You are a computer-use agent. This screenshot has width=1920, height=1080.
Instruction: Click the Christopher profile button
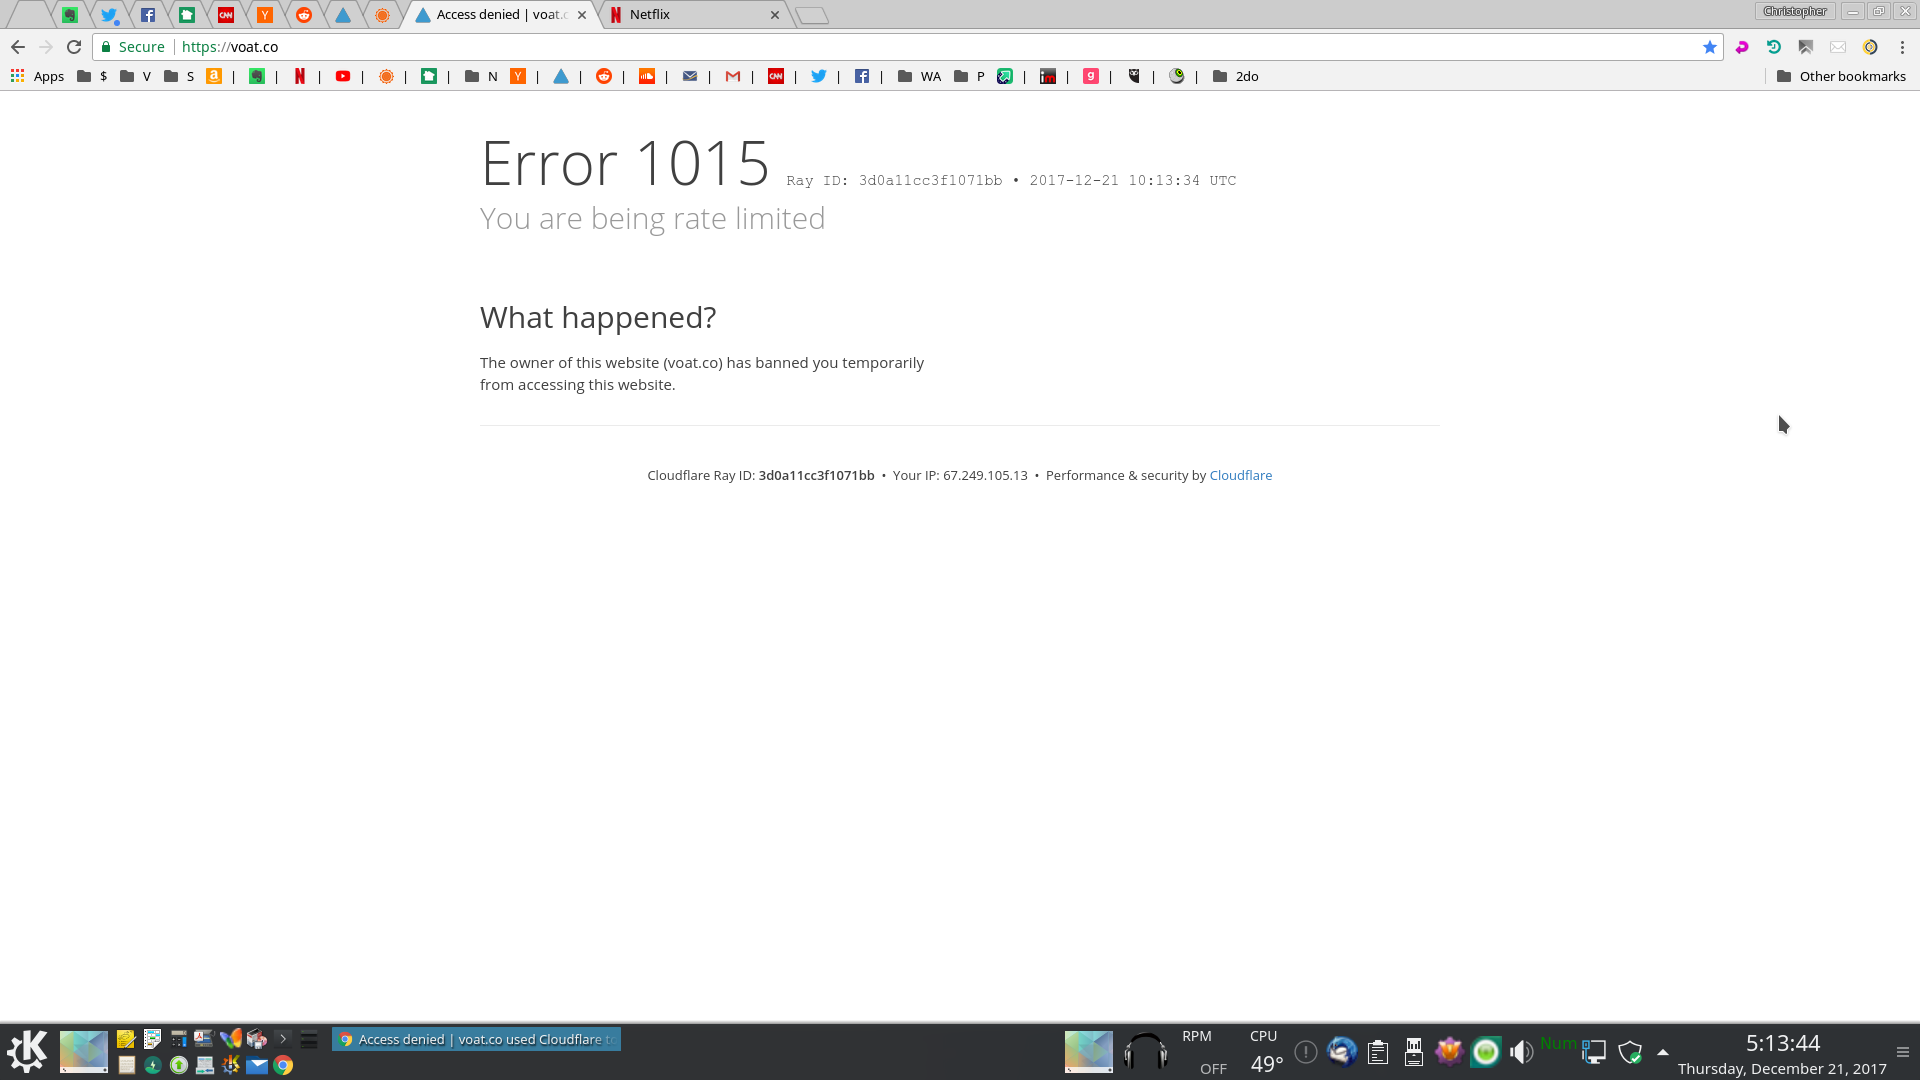[1794, 11]
